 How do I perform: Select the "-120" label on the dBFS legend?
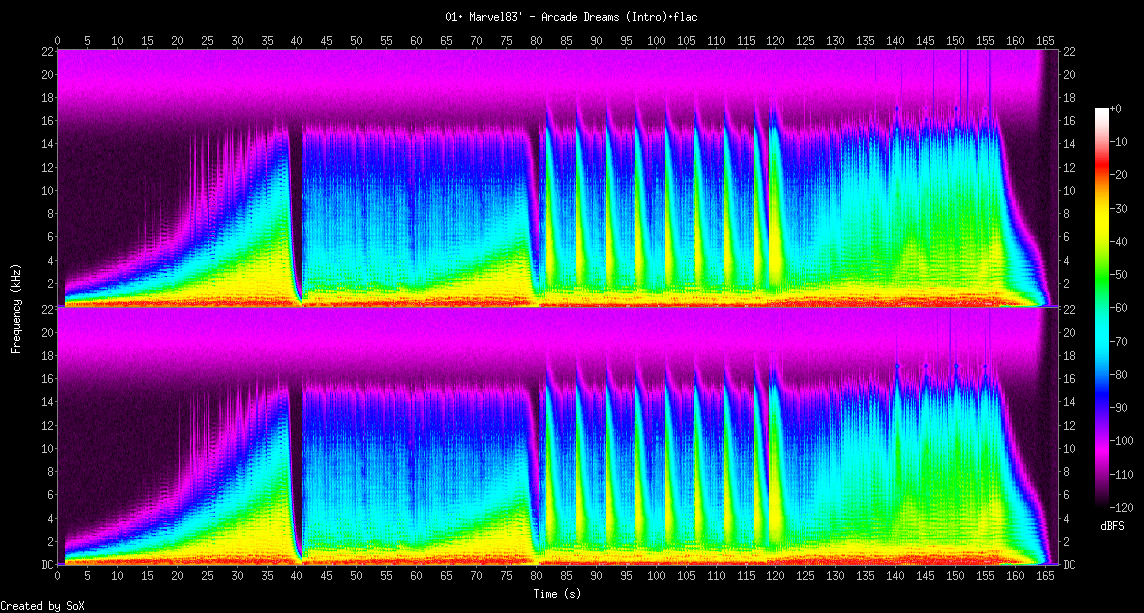[x=1123, y=507]
